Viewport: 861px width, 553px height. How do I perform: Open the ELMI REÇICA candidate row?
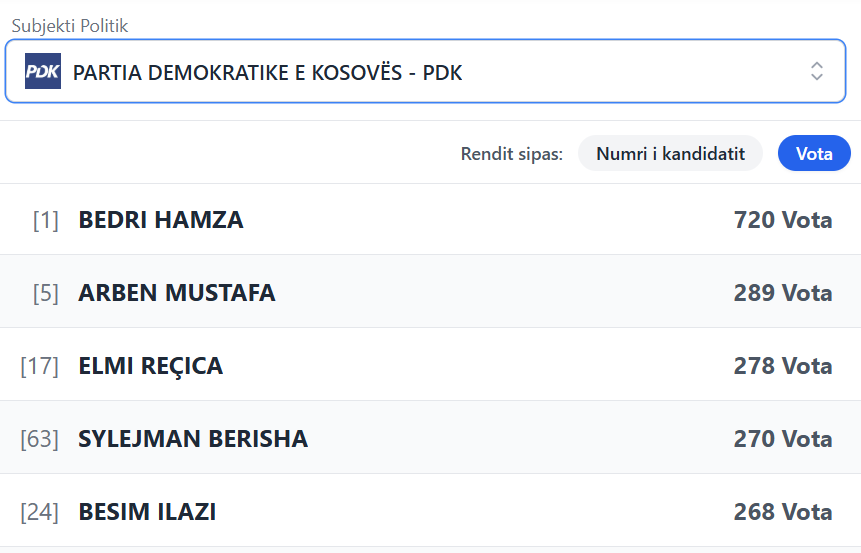click(151, 366)
